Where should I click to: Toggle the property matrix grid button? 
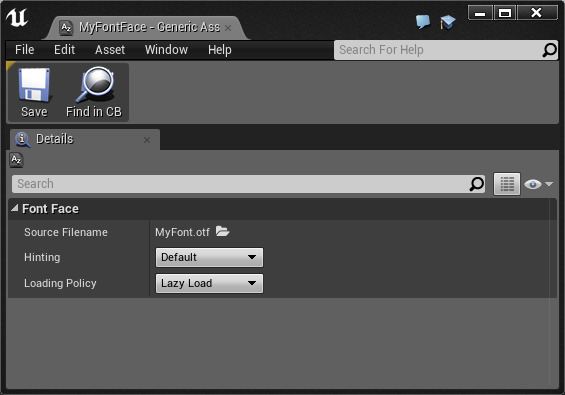(507, 184)
